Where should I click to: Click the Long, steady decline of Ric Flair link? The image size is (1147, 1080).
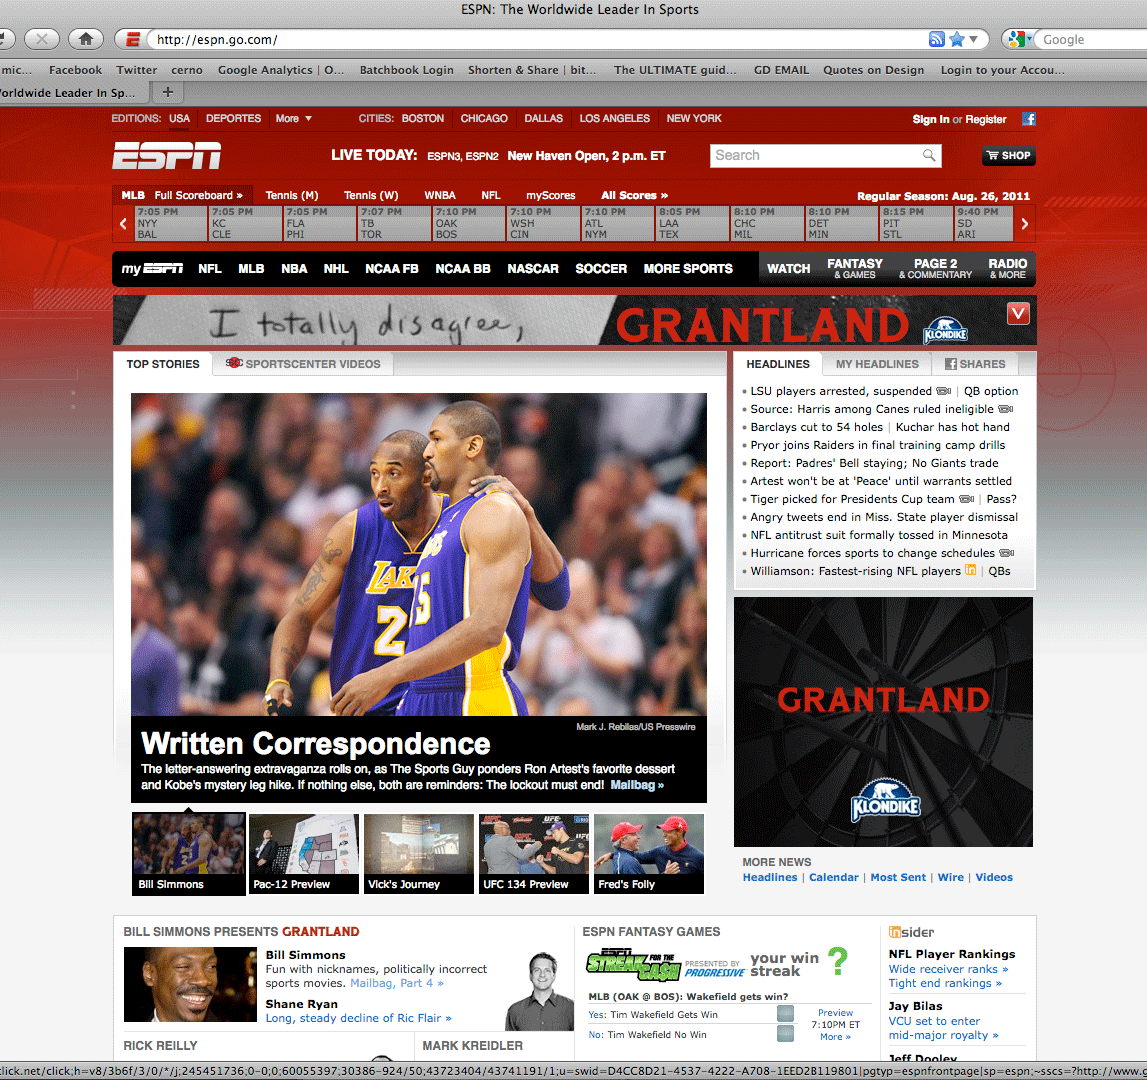[x=358, y=1018]
